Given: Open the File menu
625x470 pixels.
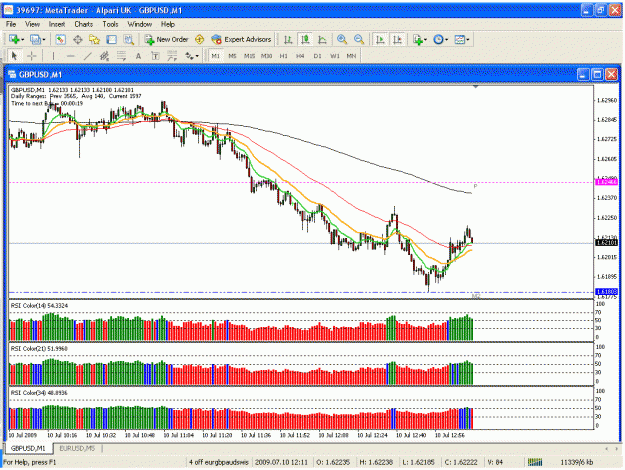Looking at the screenshot, I should tap(11, 24).
